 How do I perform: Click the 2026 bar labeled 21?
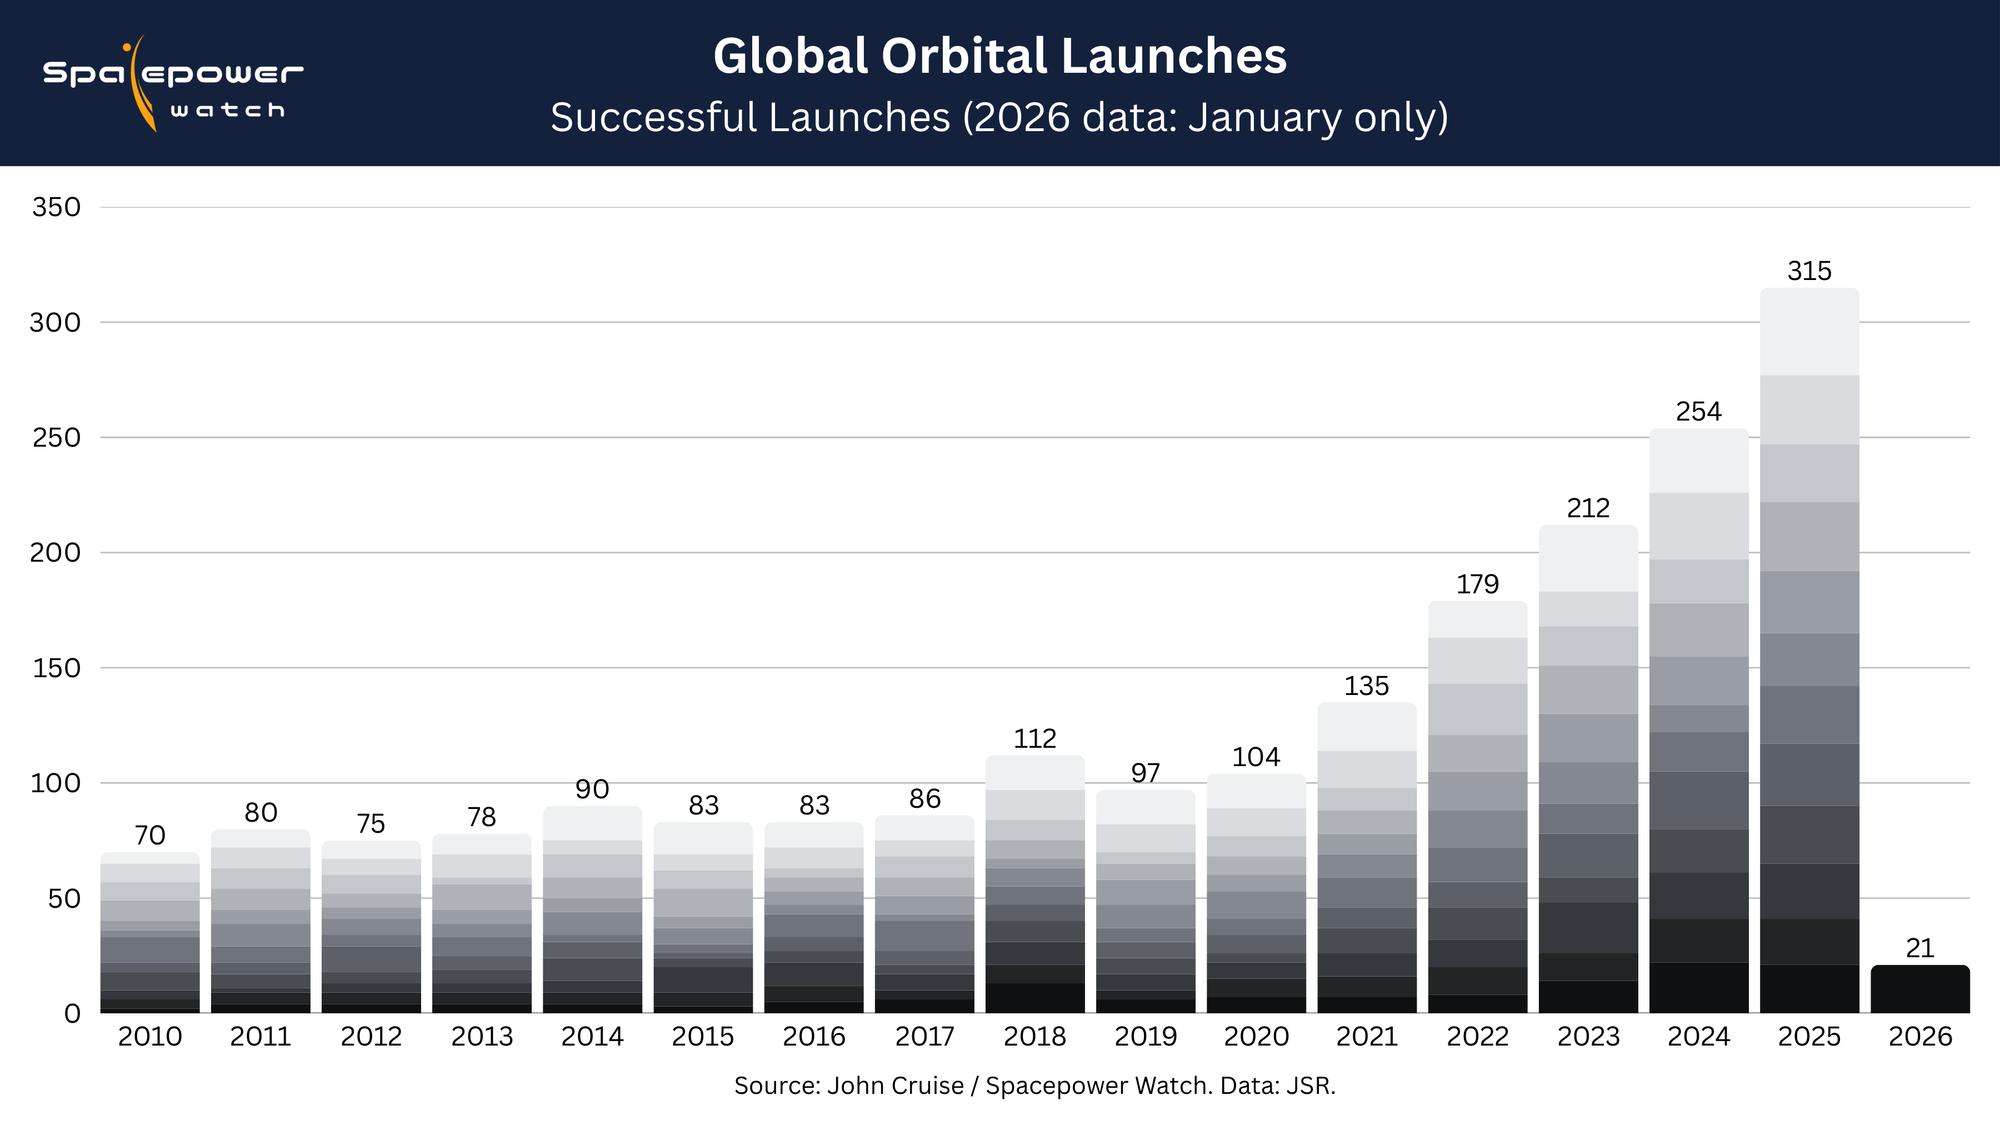(1919, 990)
